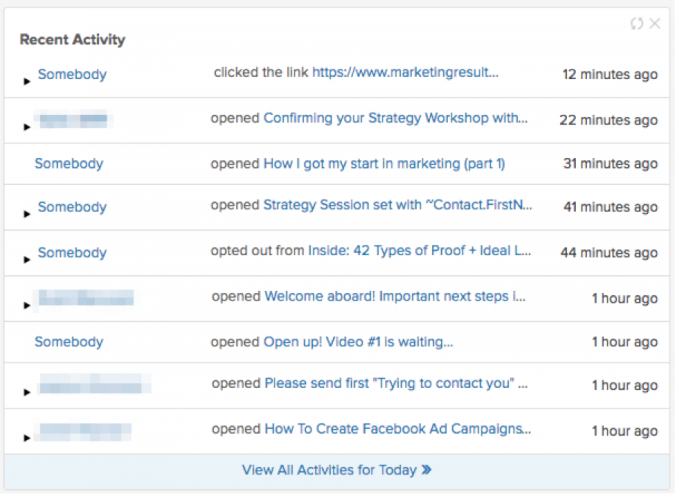
Task: Open Inside: 42 Types of Proof link
Action: click(419, 250)
